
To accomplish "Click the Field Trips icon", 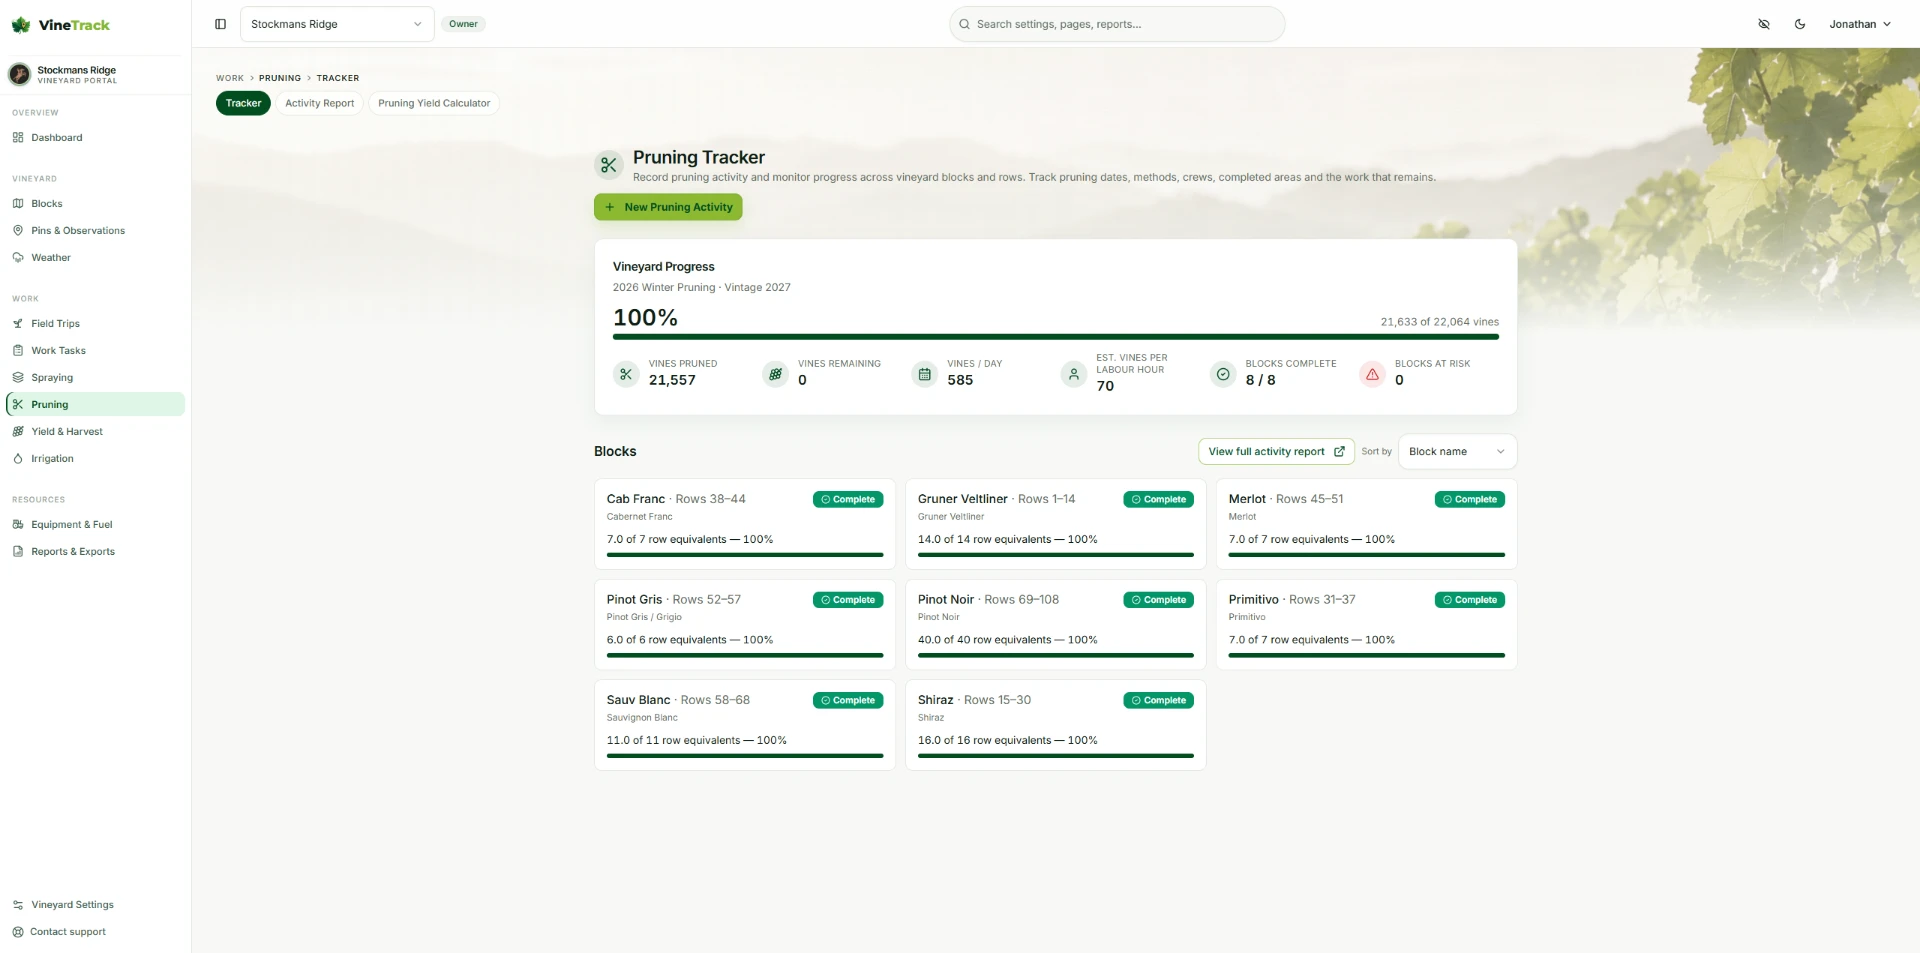I will coord(18,323).
